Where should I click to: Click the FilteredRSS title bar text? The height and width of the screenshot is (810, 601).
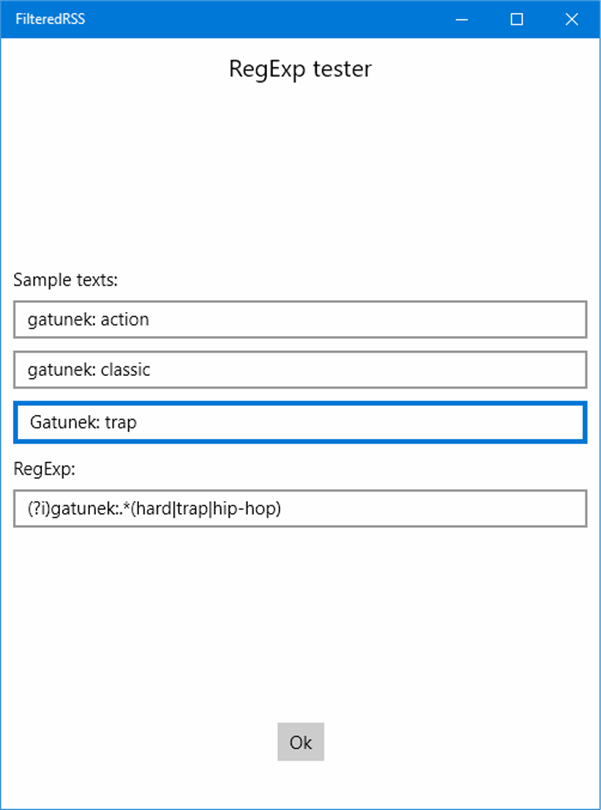[50, 19]
